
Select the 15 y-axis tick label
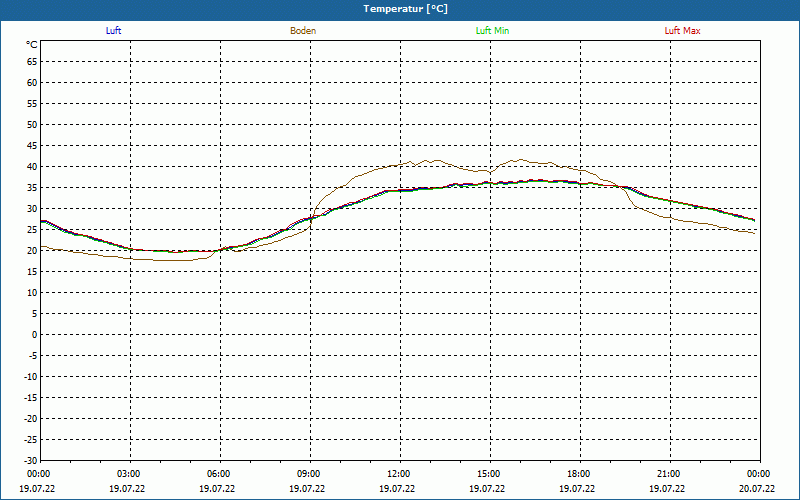[32, 272]
